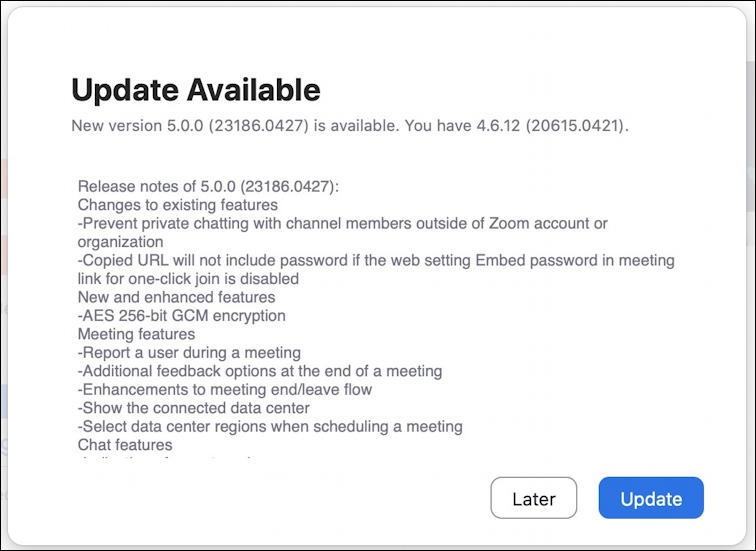756x551 pixels.
Task: Select the Enhancements to meeting end/leave flow line
Action: click(x=225, y=390)
